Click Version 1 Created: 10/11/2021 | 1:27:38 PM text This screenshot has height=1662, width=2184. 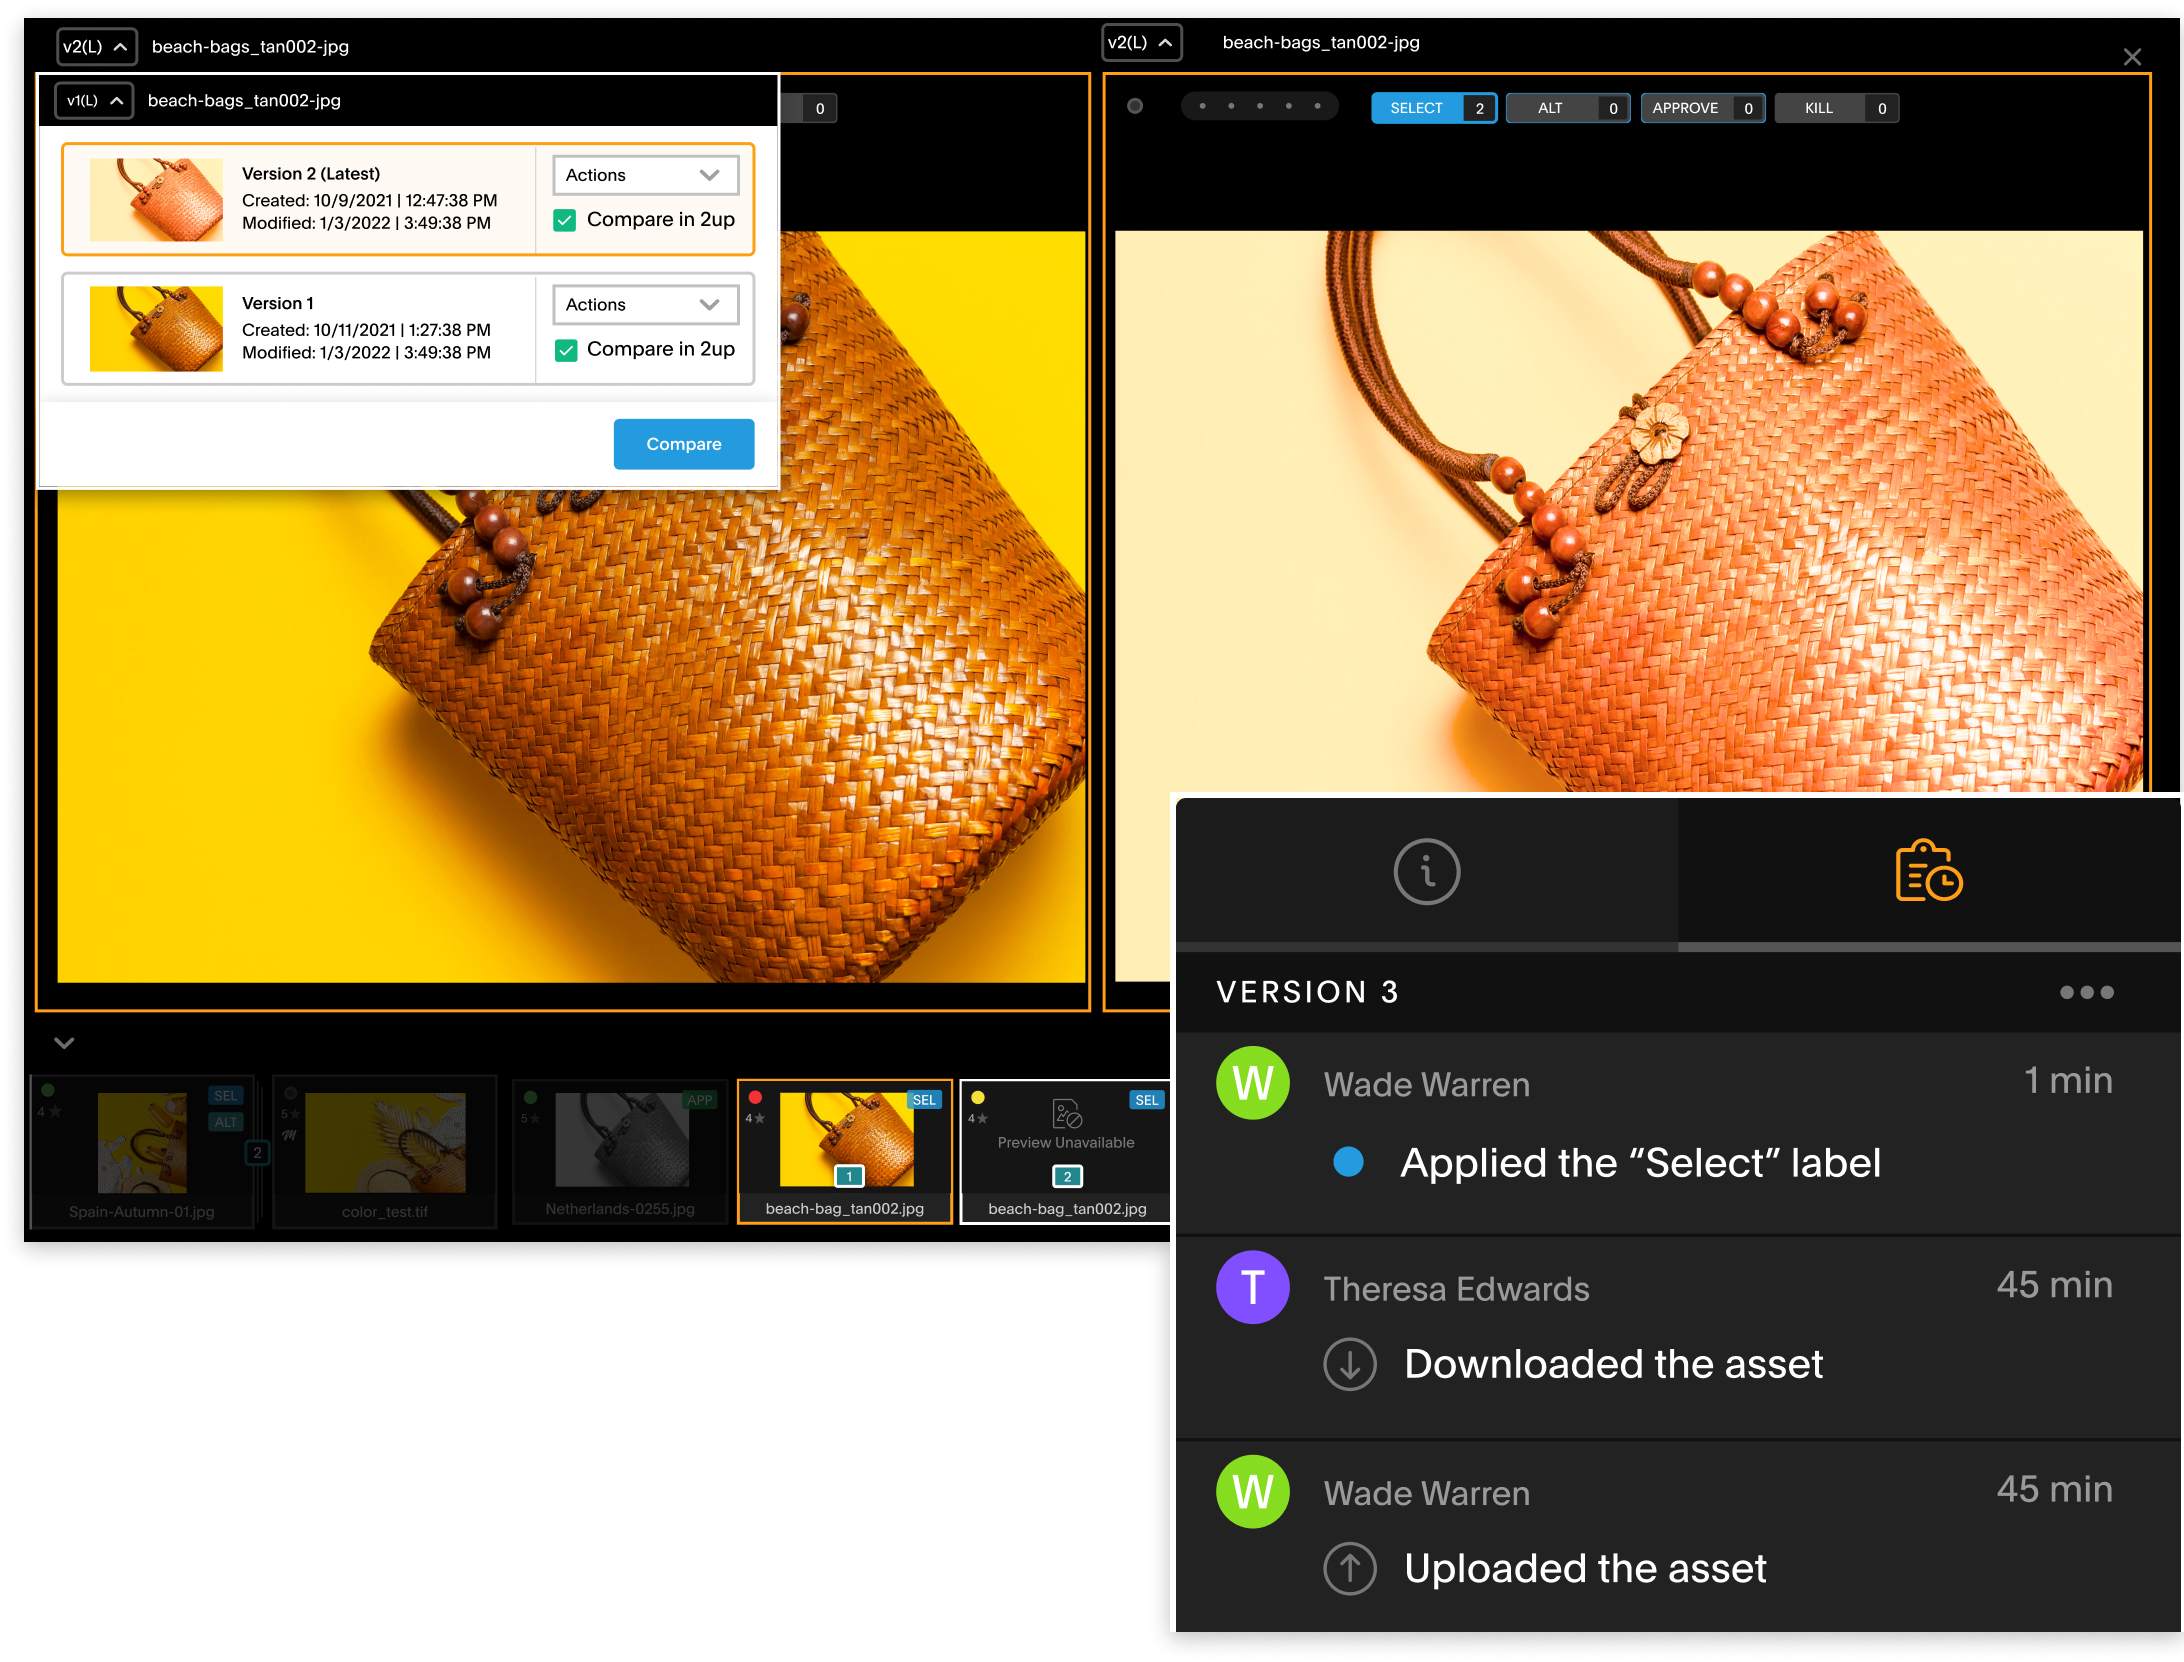366,330
